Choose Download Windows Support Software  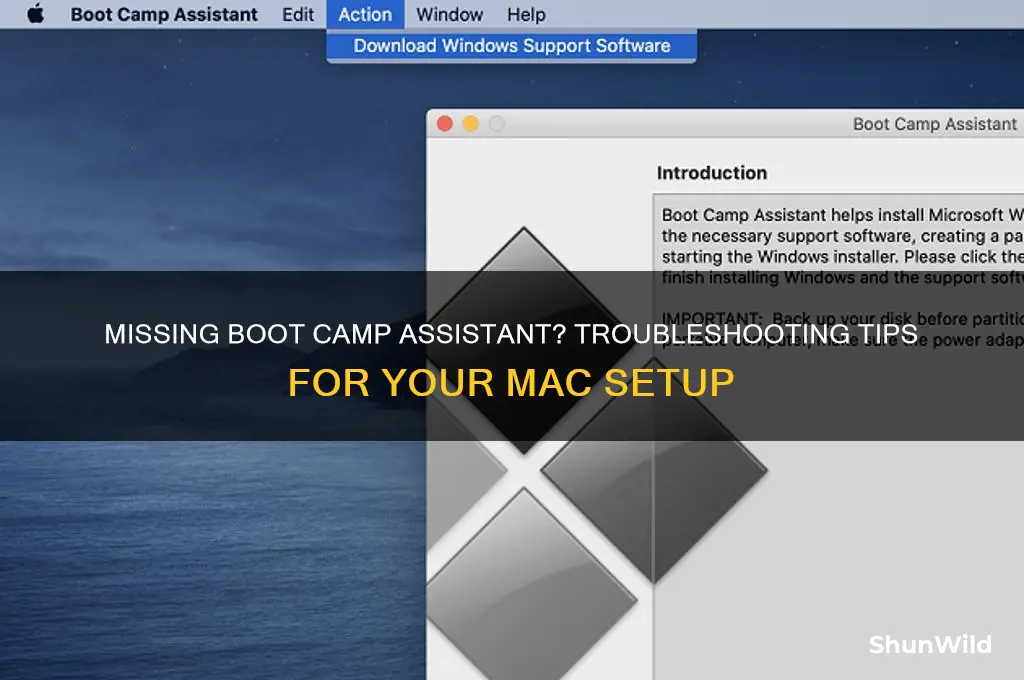click(x=511, y=46)
